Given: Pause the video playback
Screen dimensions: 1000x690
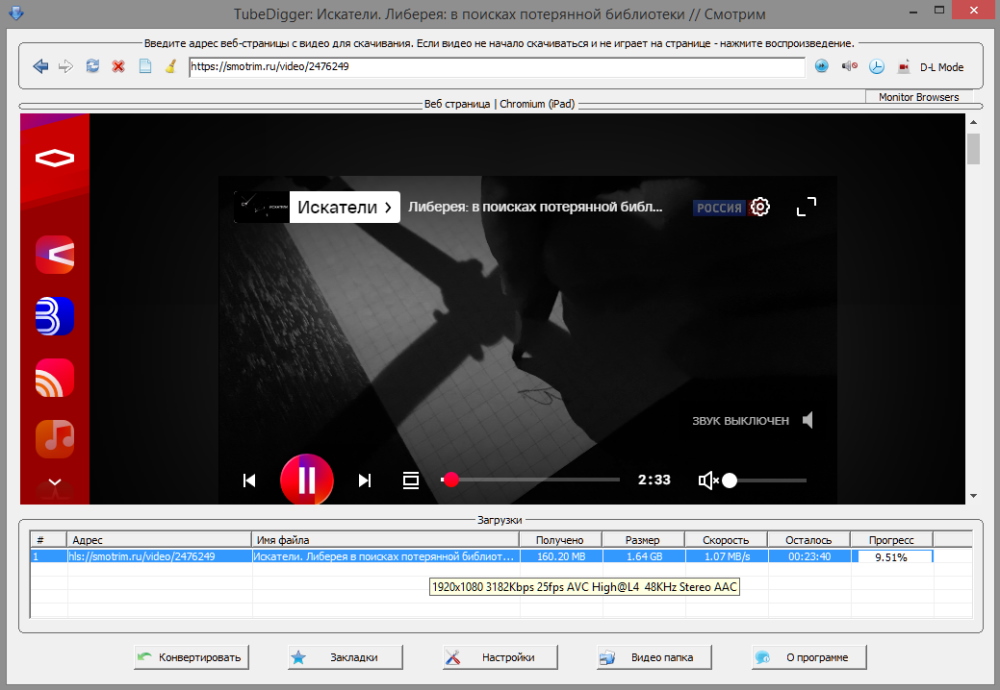Looking at the screenshot, I should 307,480.
